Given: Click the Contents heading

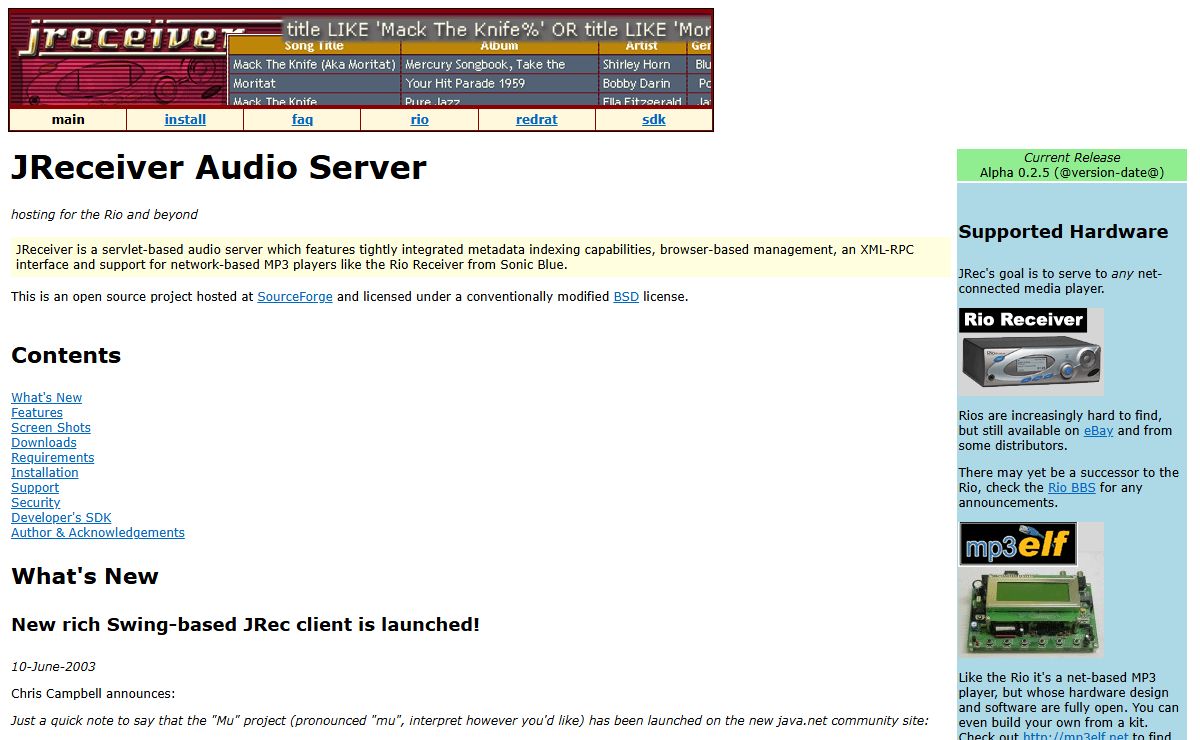Looking at the screenshot, I should click(x=66, y=356).
